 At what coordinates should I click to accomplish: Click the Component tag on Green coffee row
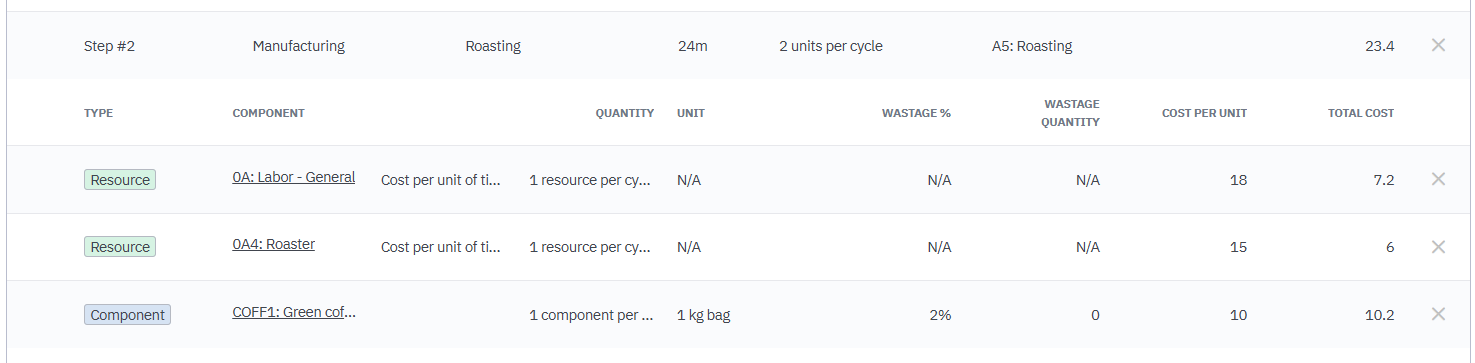tap(127, 315)
